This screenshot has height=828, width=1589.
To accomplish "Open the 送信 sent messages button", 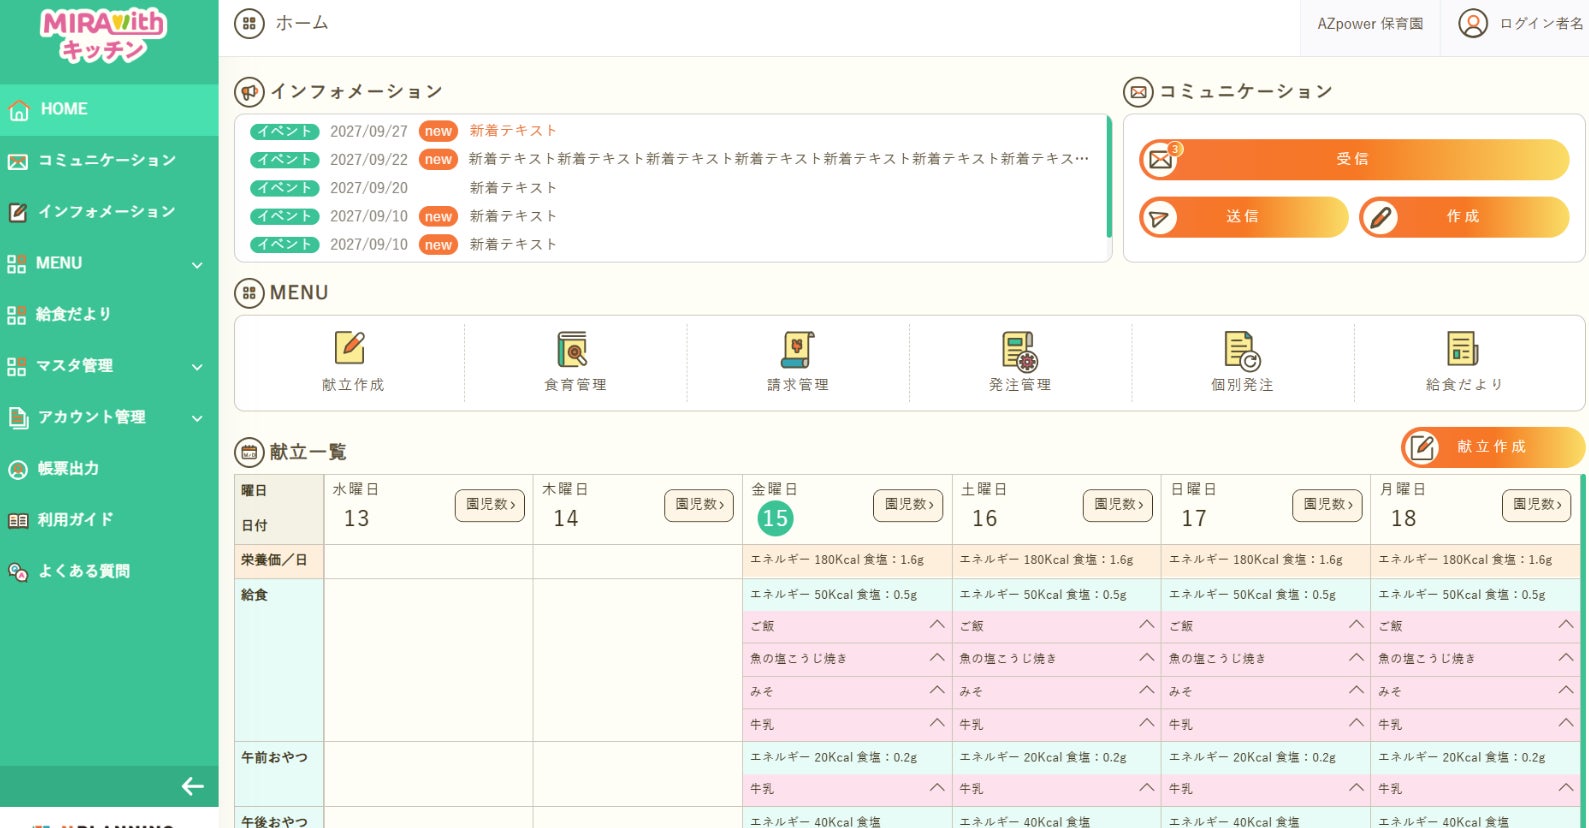I will coord(1244,217).
